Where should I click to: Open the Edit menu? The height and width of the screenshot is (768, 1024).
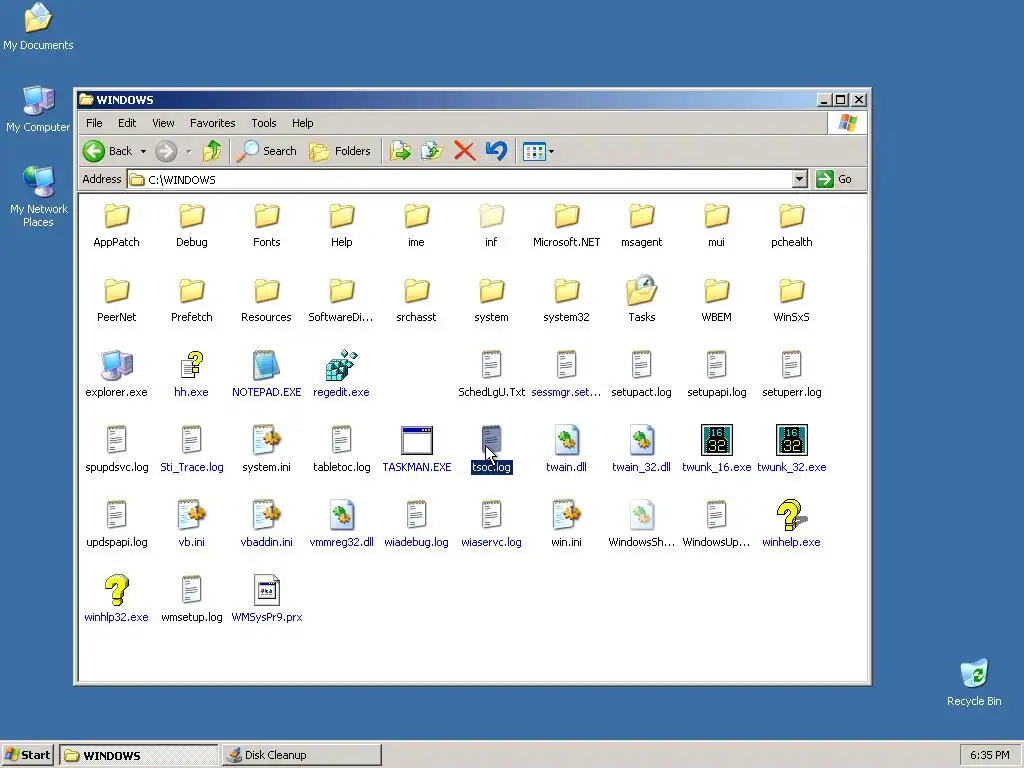point(127,123)
